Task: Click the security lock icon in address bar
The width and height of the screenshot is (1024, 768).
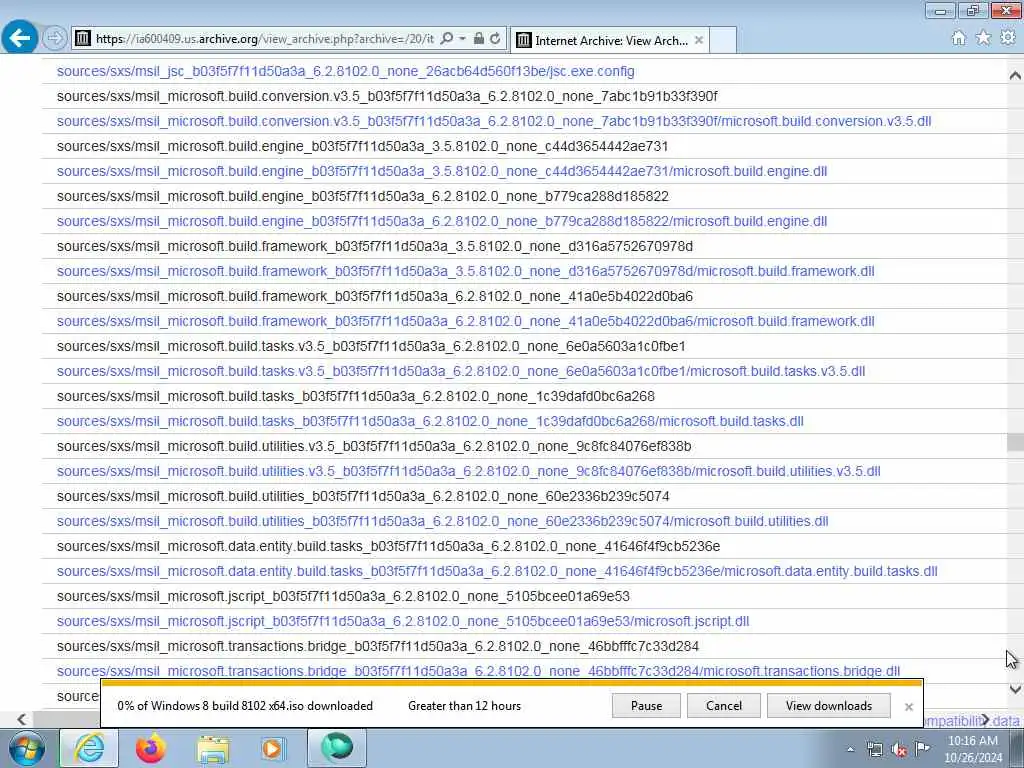Action: tap(479, 39)
